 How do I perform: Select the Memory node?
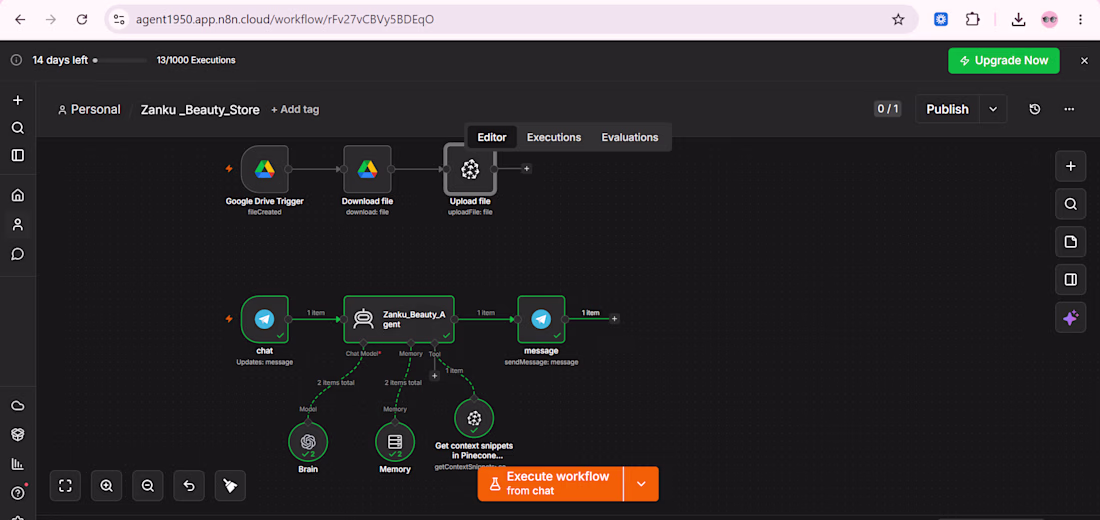(395, 441)
